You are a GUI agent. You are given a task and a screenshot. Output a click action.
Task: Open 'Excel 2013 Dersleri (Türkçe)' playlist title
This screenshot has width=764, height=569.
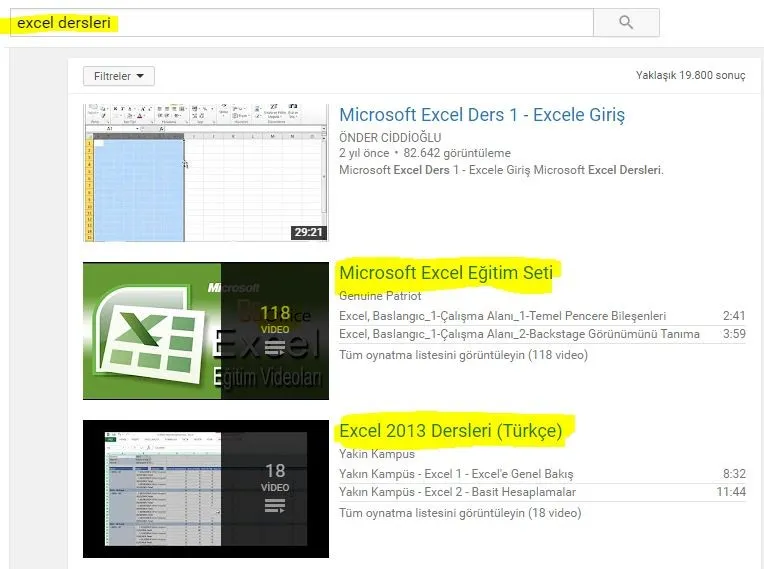click(x=451, y=431)
